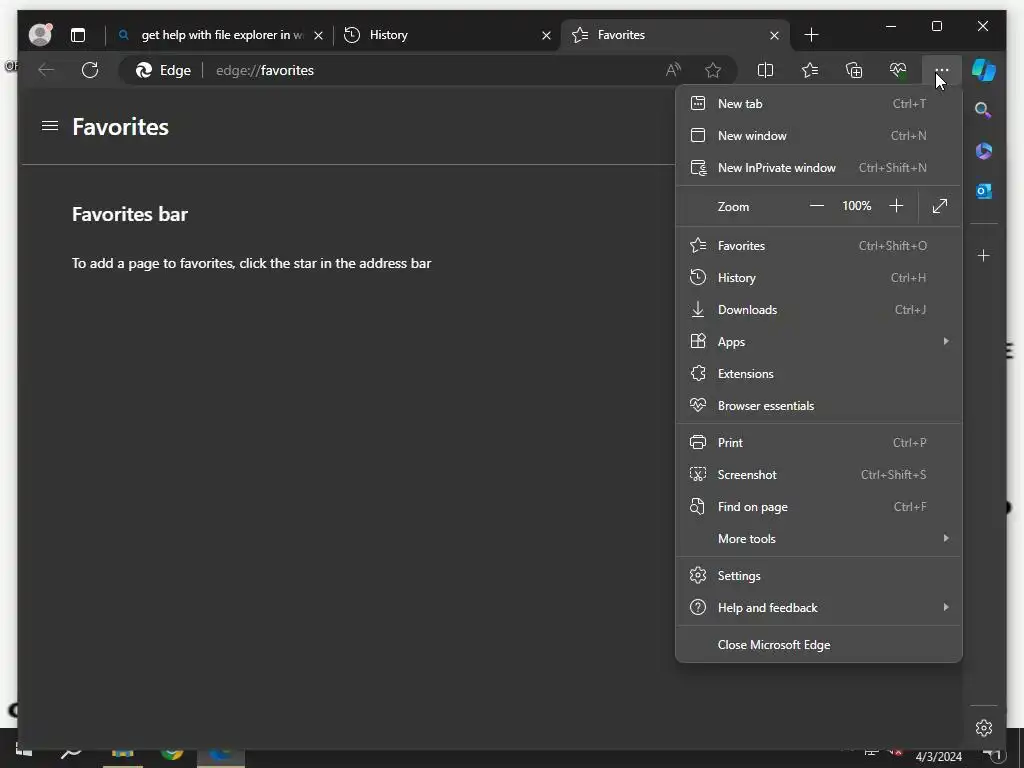The height and width of the screenshot is (768, 1024).
Task: Open the Copilot sidebar icon
Action: tap(984, 70)
